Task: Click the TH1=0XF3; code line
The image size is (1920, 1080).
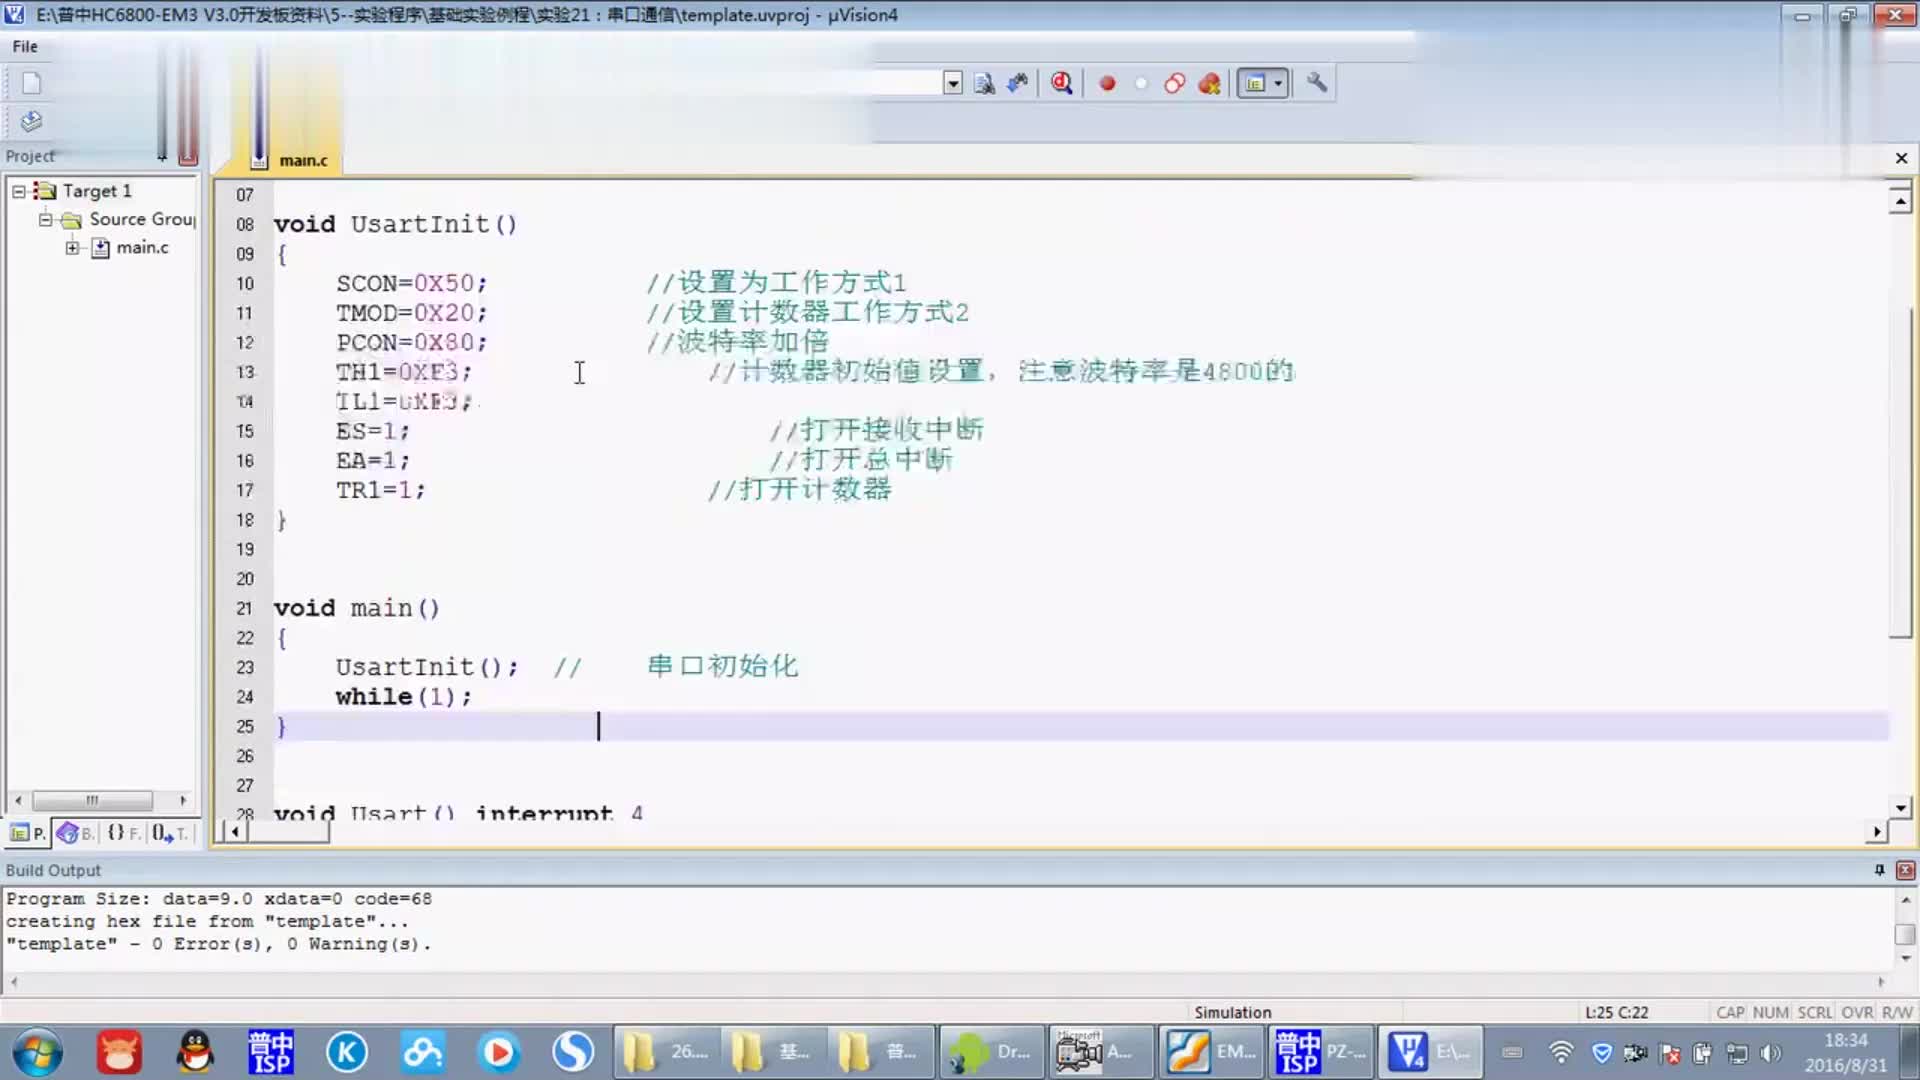Action: (x=403, y=372)
